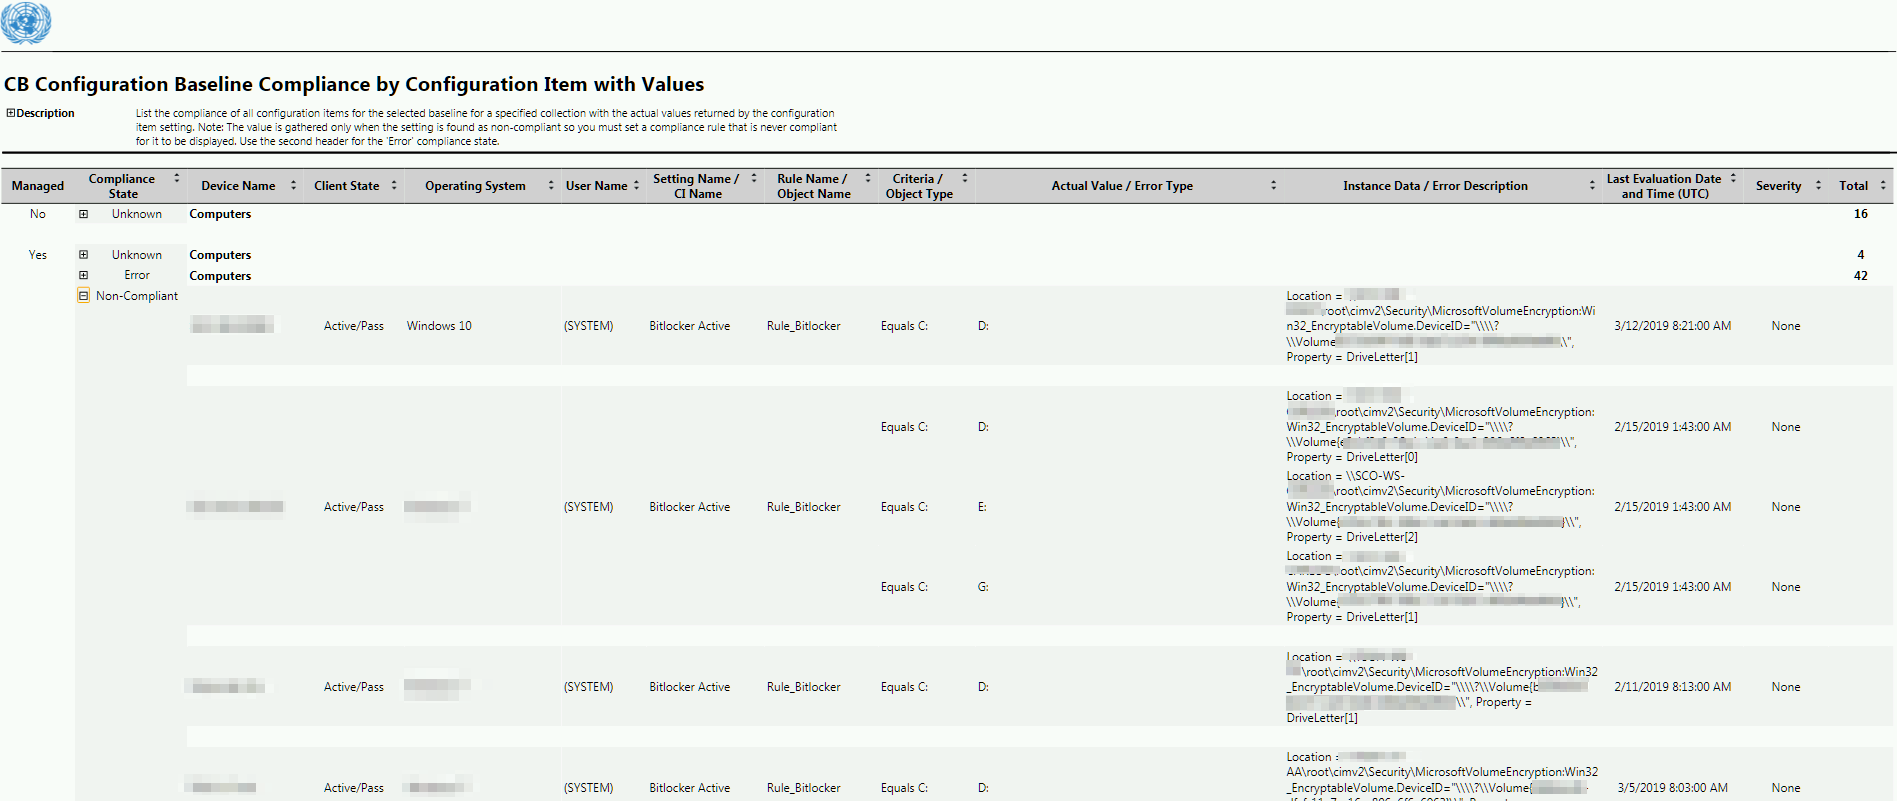Screen dimensions: 1897x801
Task: Select the total value 16
Action: (1860, 214)
